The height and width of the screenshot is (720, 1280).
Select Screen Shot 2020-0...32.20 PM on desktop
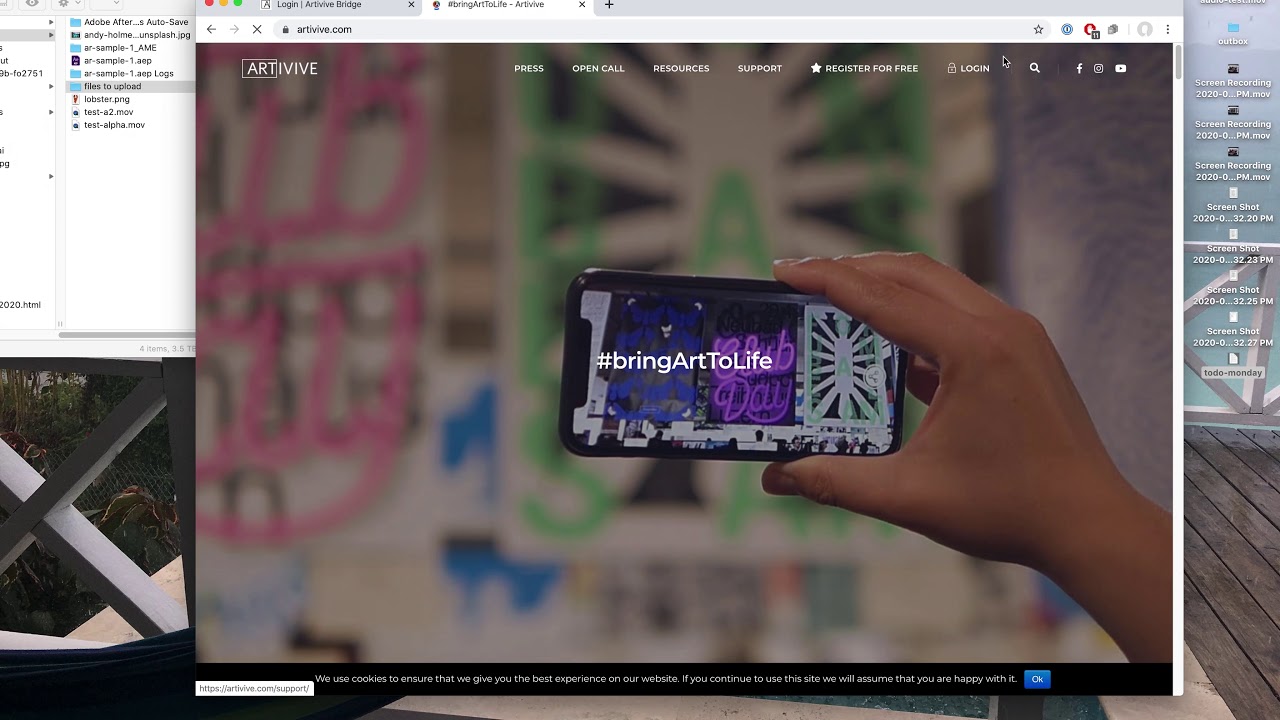coord(1233,206)
